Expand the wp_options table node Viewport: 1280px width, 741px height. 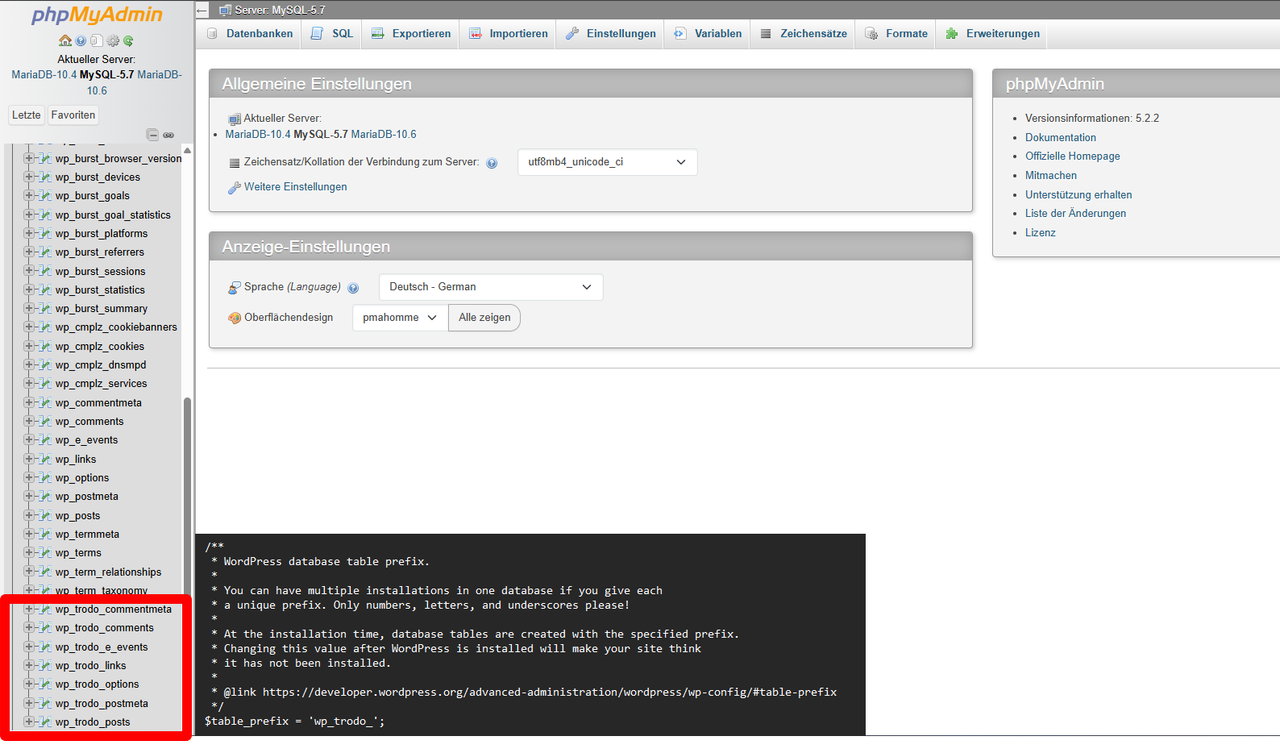pyautogui.click(x=29, y=478)
